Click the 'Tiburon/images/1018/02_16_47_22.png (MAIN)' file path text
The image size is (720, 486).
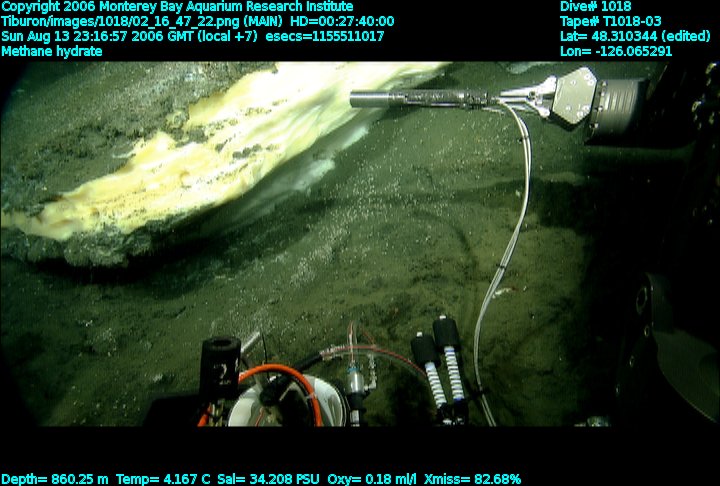[142, 22]
